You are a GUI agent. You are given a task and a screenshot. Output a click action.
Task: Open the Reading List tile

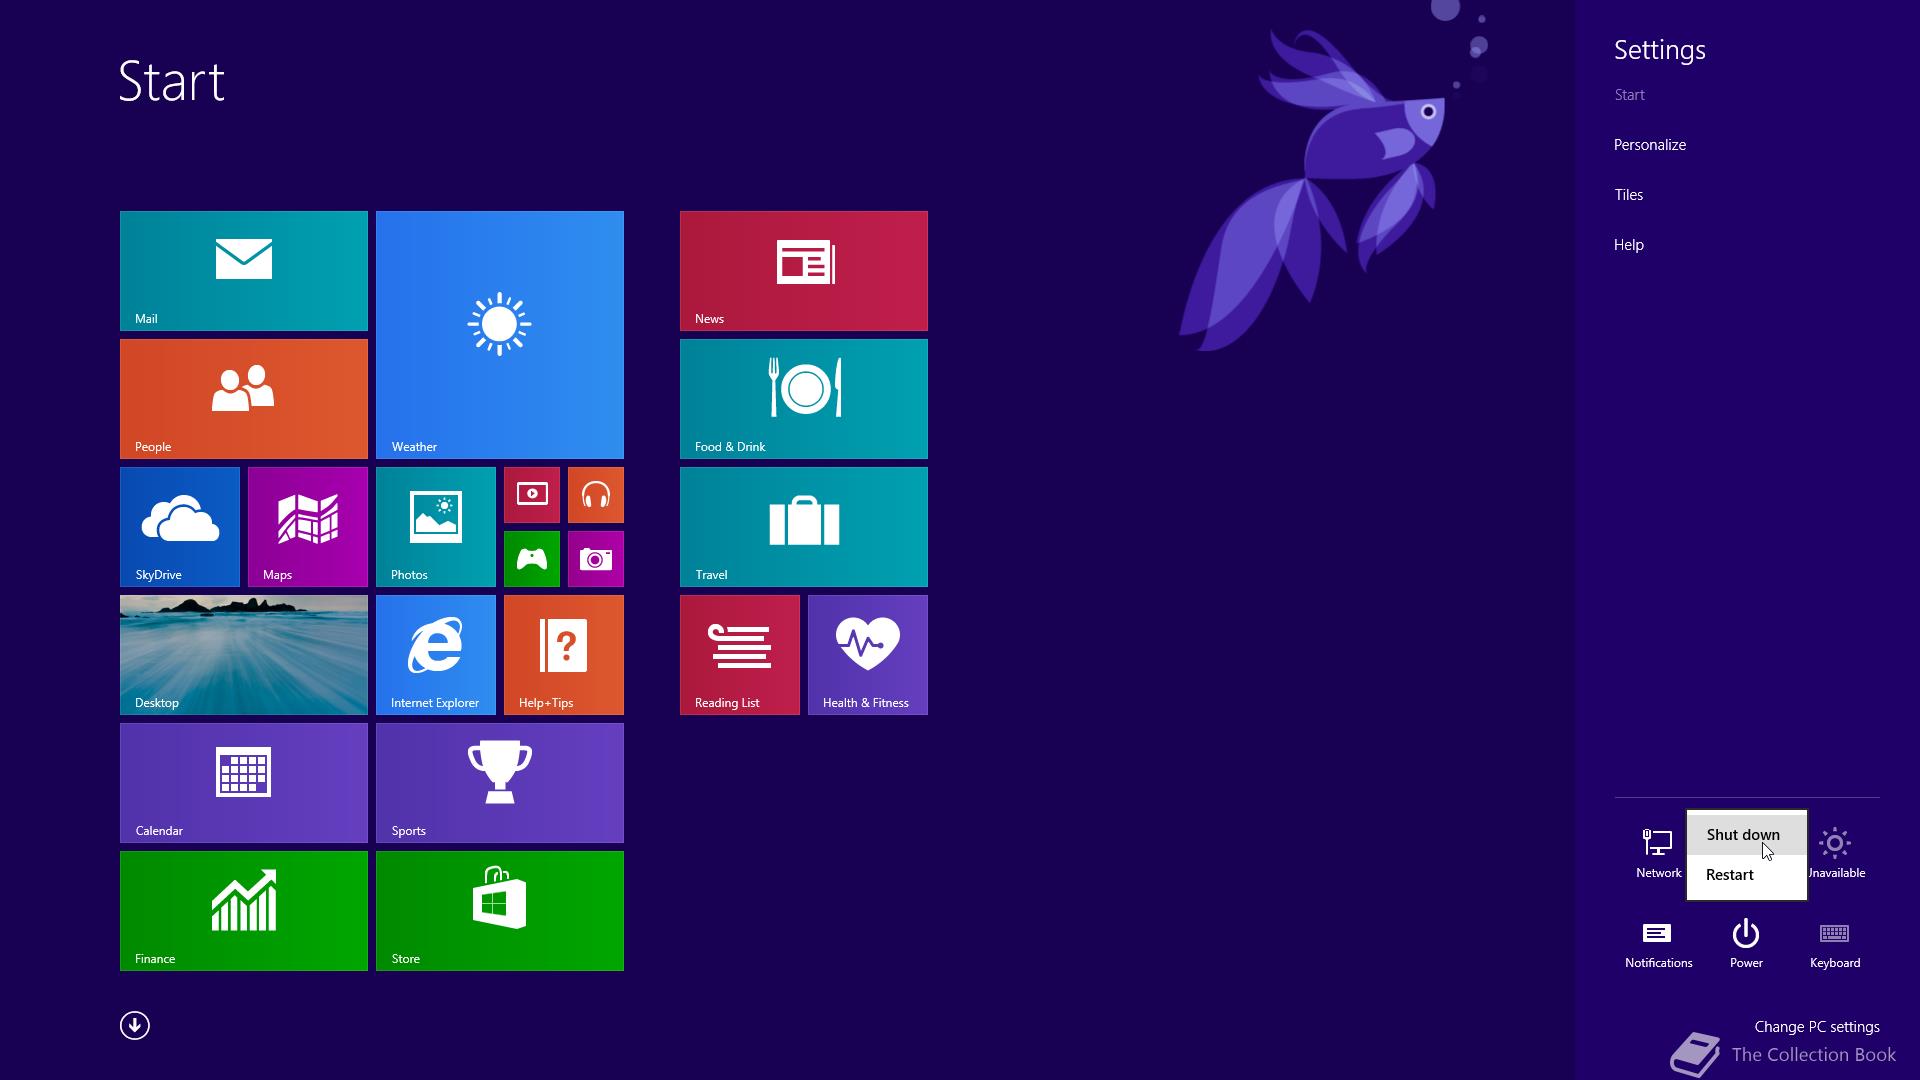(740, 655)
